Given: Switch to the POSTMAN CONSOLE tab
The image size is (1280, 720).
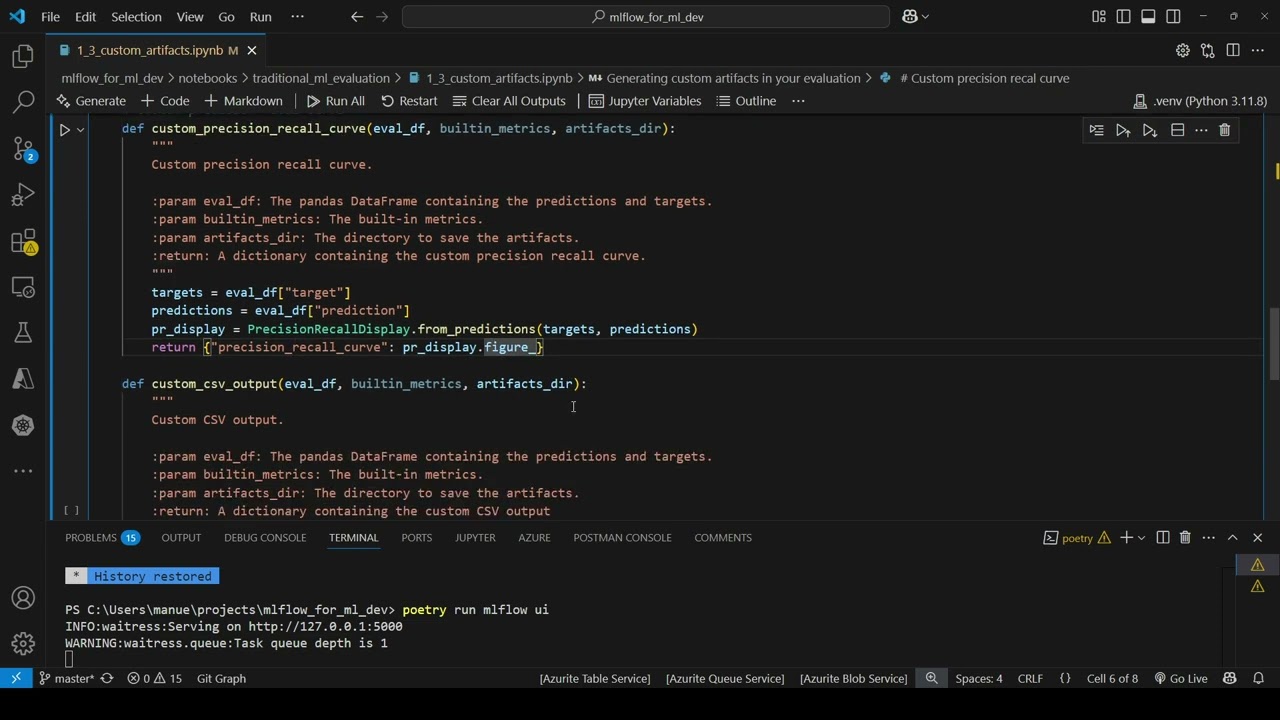Looking at the screenshot, I should coord(622,537).
